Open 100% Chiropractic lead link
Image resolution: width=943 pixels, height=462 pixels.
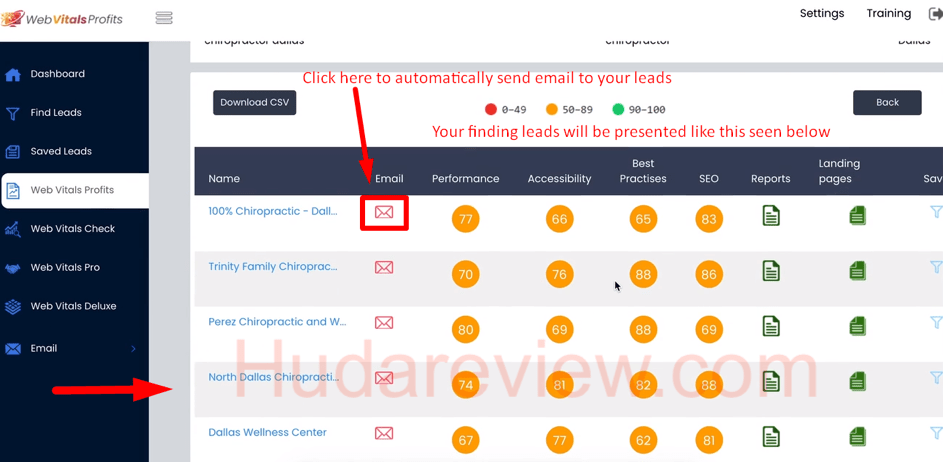(273, 211)
